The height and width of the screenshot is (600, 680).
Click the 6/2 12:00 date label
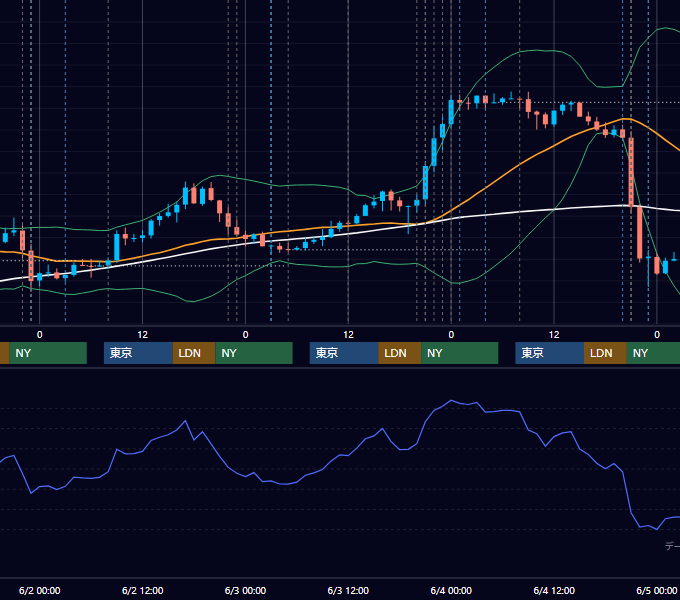pyautogui.click(x=143, y=590)
